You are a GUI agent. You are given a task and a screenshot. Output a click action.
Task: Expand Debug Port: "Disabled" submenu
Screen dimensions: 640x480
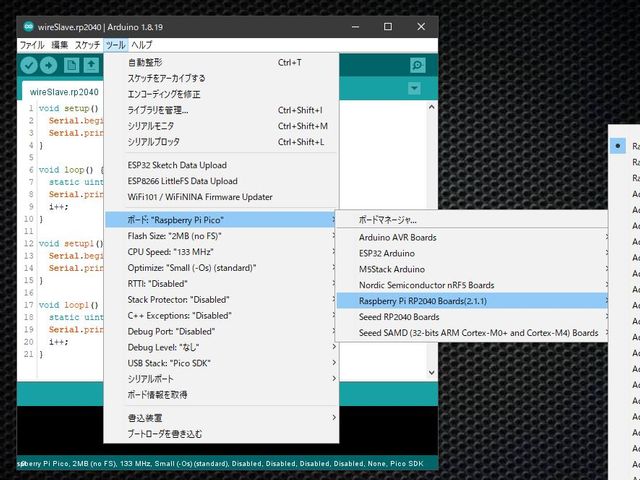pos(221,331)
